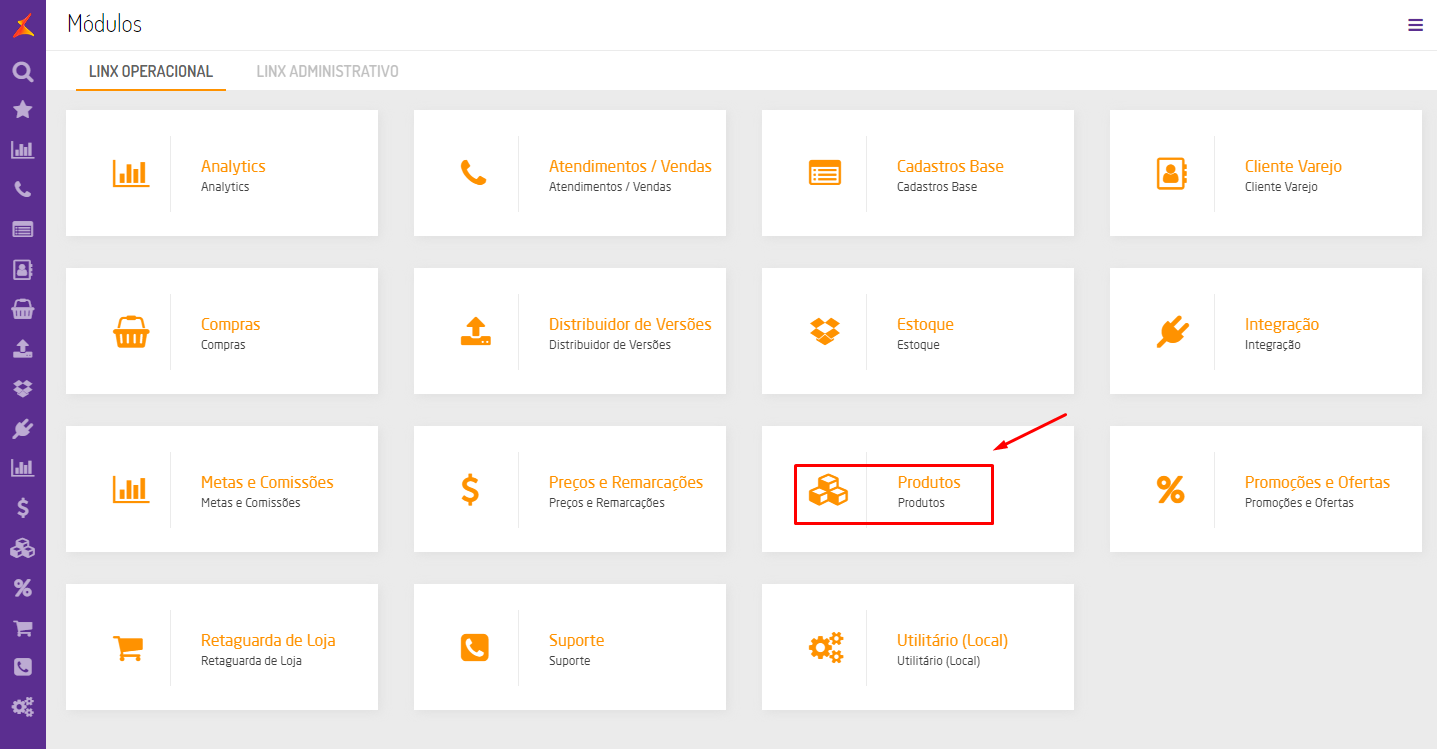The height and width of the screenshot is (749, 1437).
Task: Click the plug icon in the Integração card
Action: (x=1172, y=331)
